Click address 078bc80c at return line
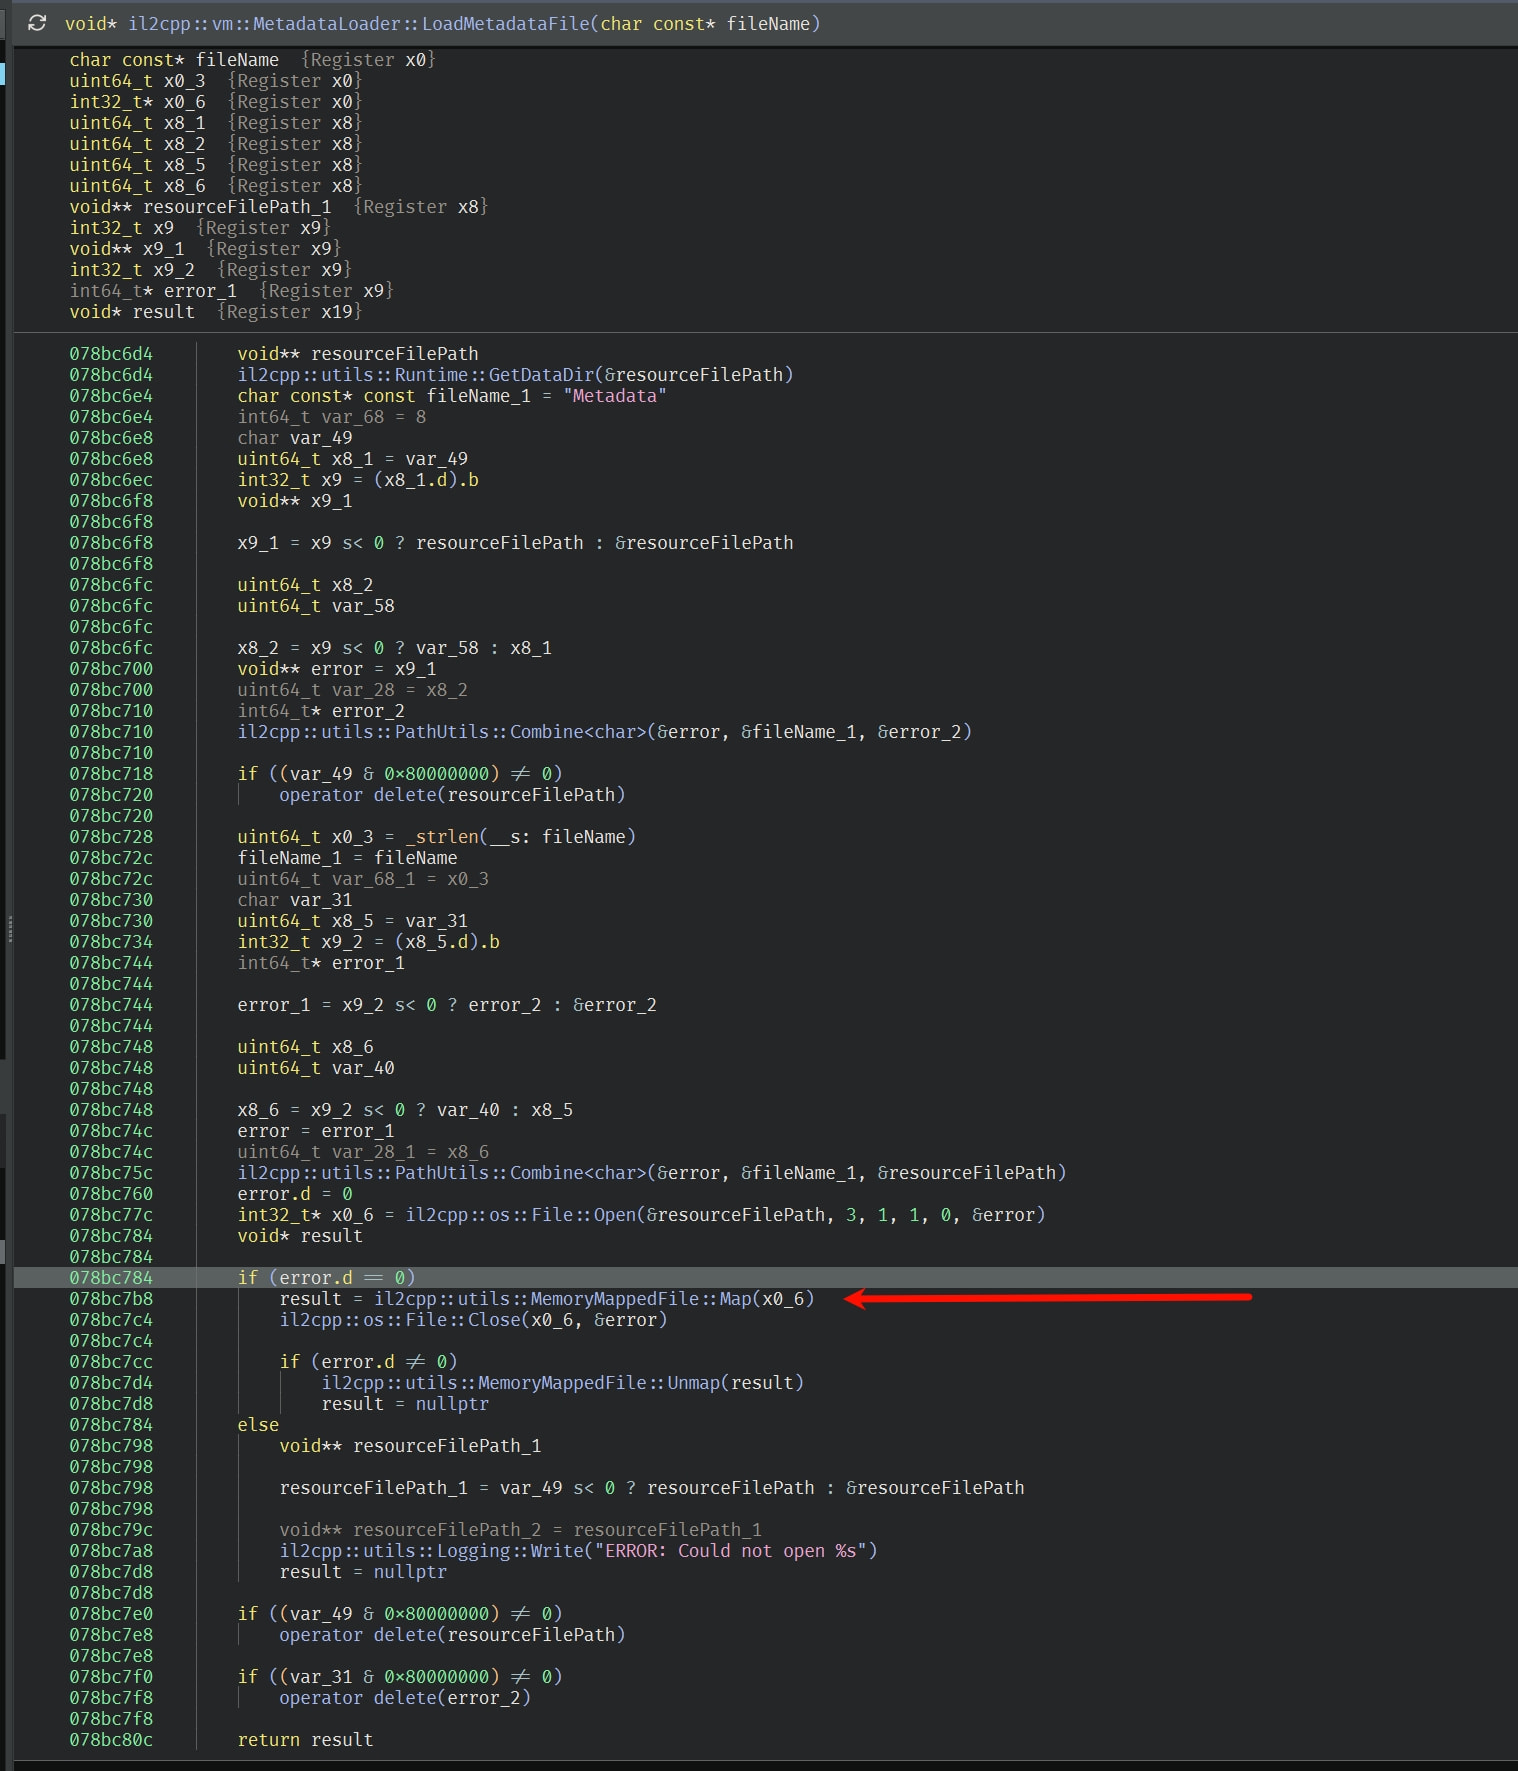 point(111,1740)
